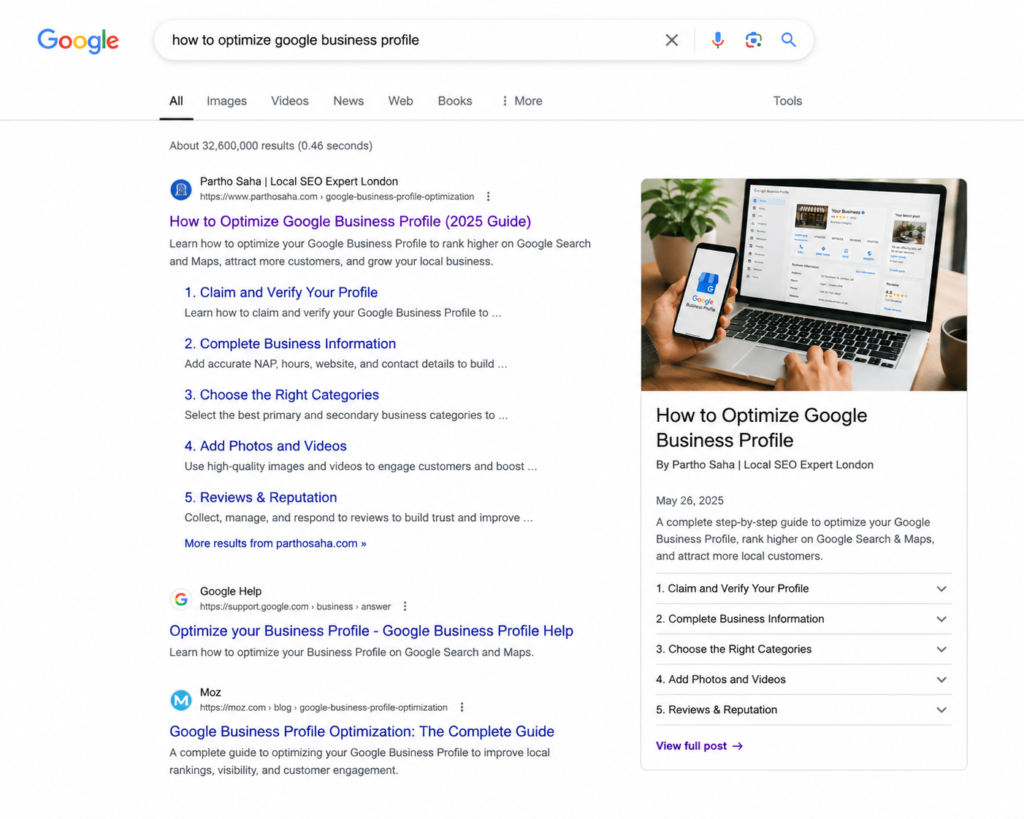Screen dimensions: 1024x819
Task: Open Google Lens image search
Action: coord(753,40)
